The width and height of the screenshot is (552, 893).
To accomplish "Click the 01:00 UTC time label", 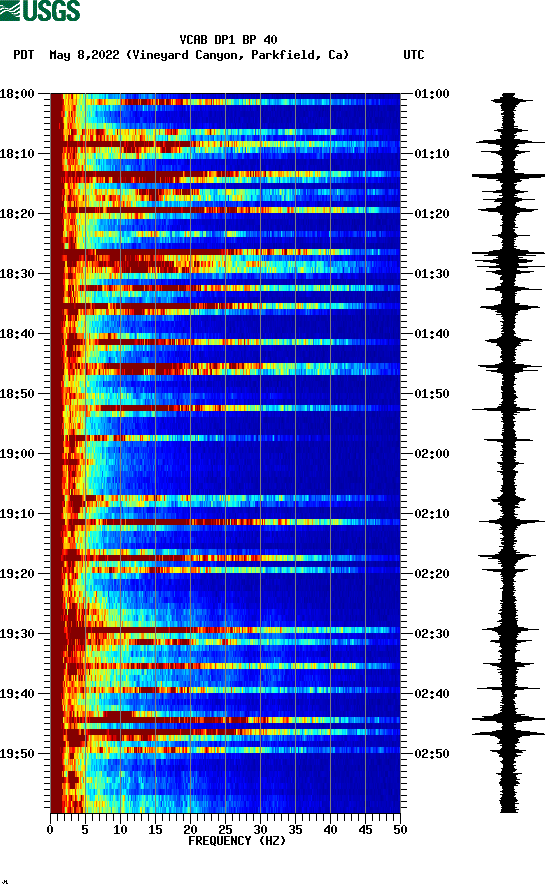I will point(432,93).
